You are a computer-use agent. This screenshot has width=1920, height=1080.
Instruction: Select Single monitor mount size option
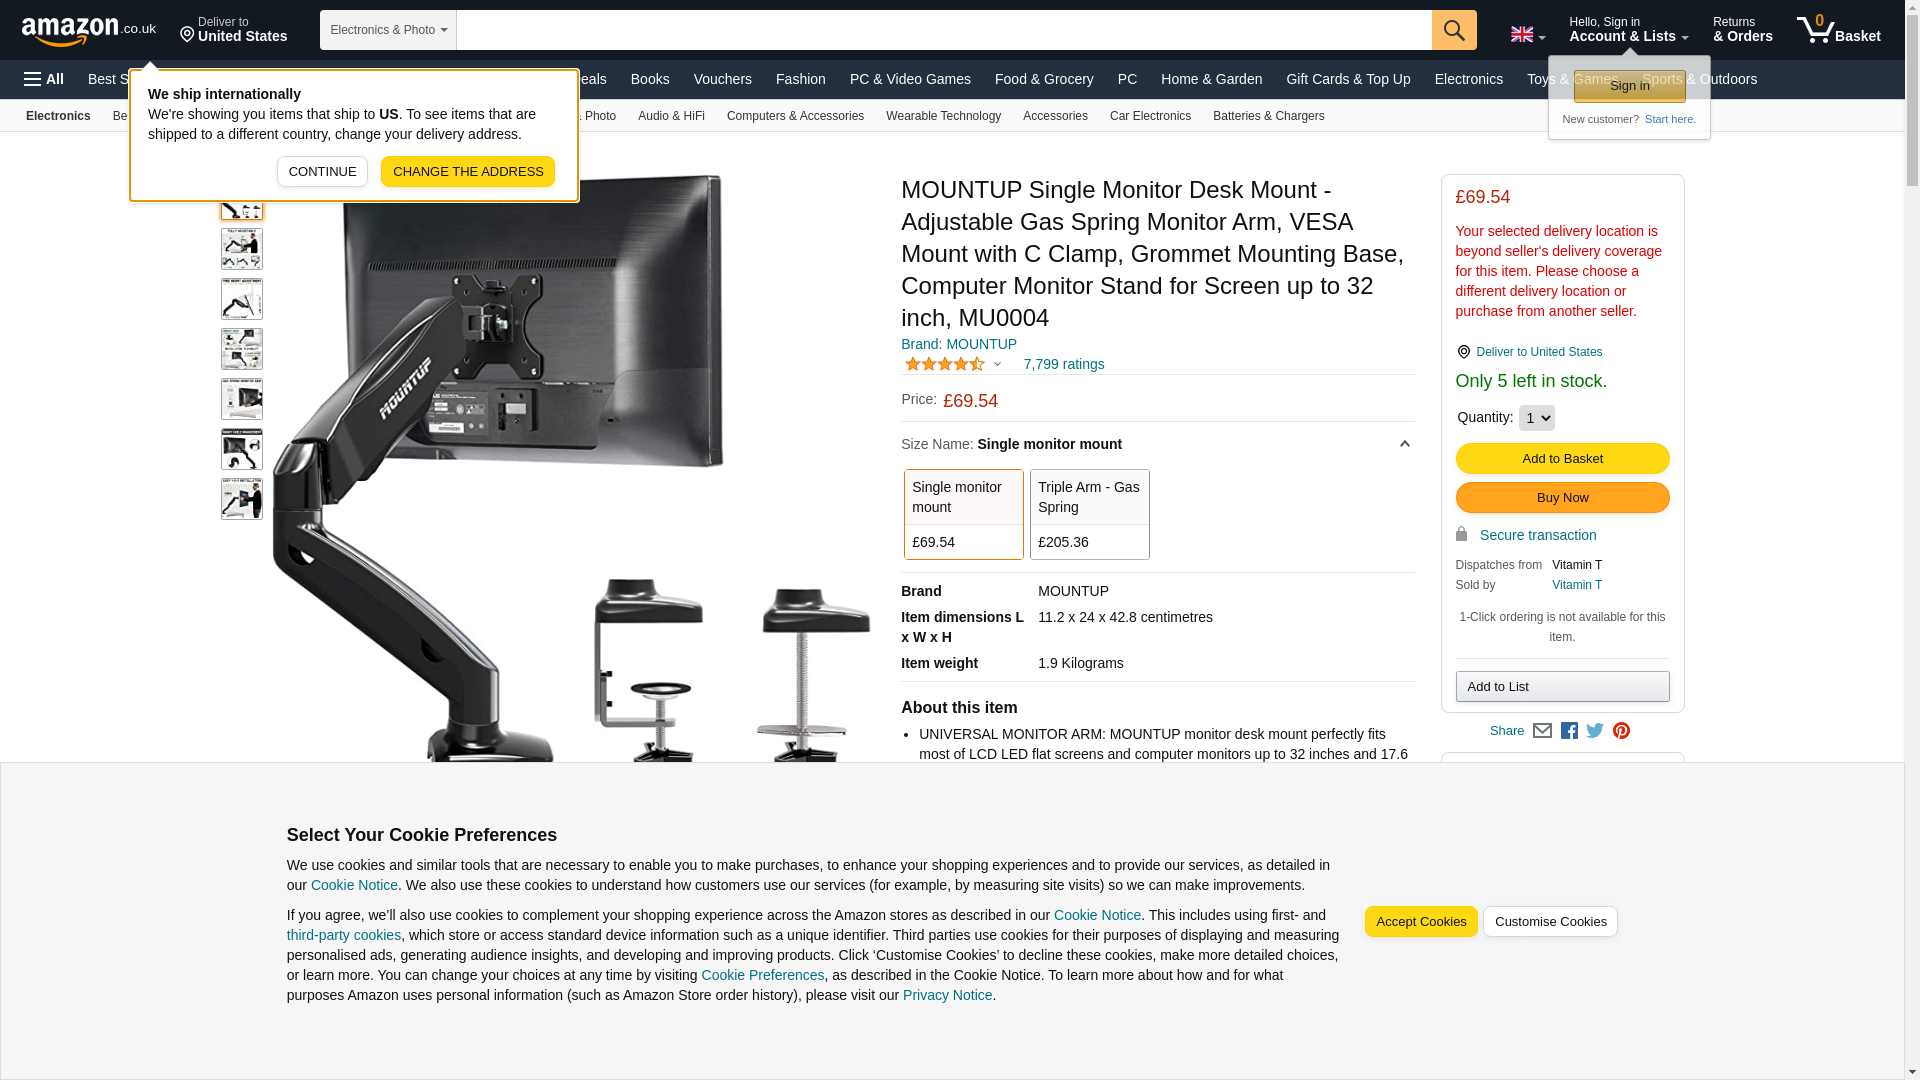964,514
